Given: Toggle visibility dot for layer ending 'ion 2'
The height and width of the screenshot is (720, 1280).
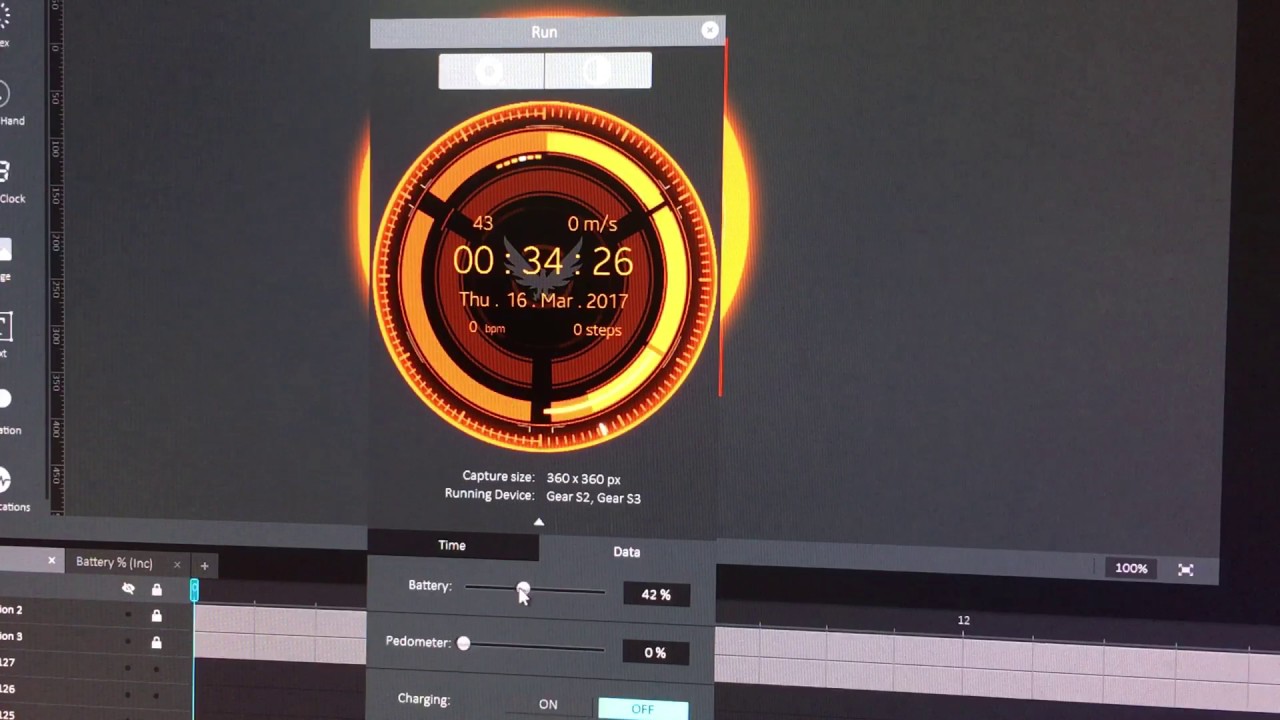Looking at the screenshot, I should pyautogui.click(x=127, y=616).
